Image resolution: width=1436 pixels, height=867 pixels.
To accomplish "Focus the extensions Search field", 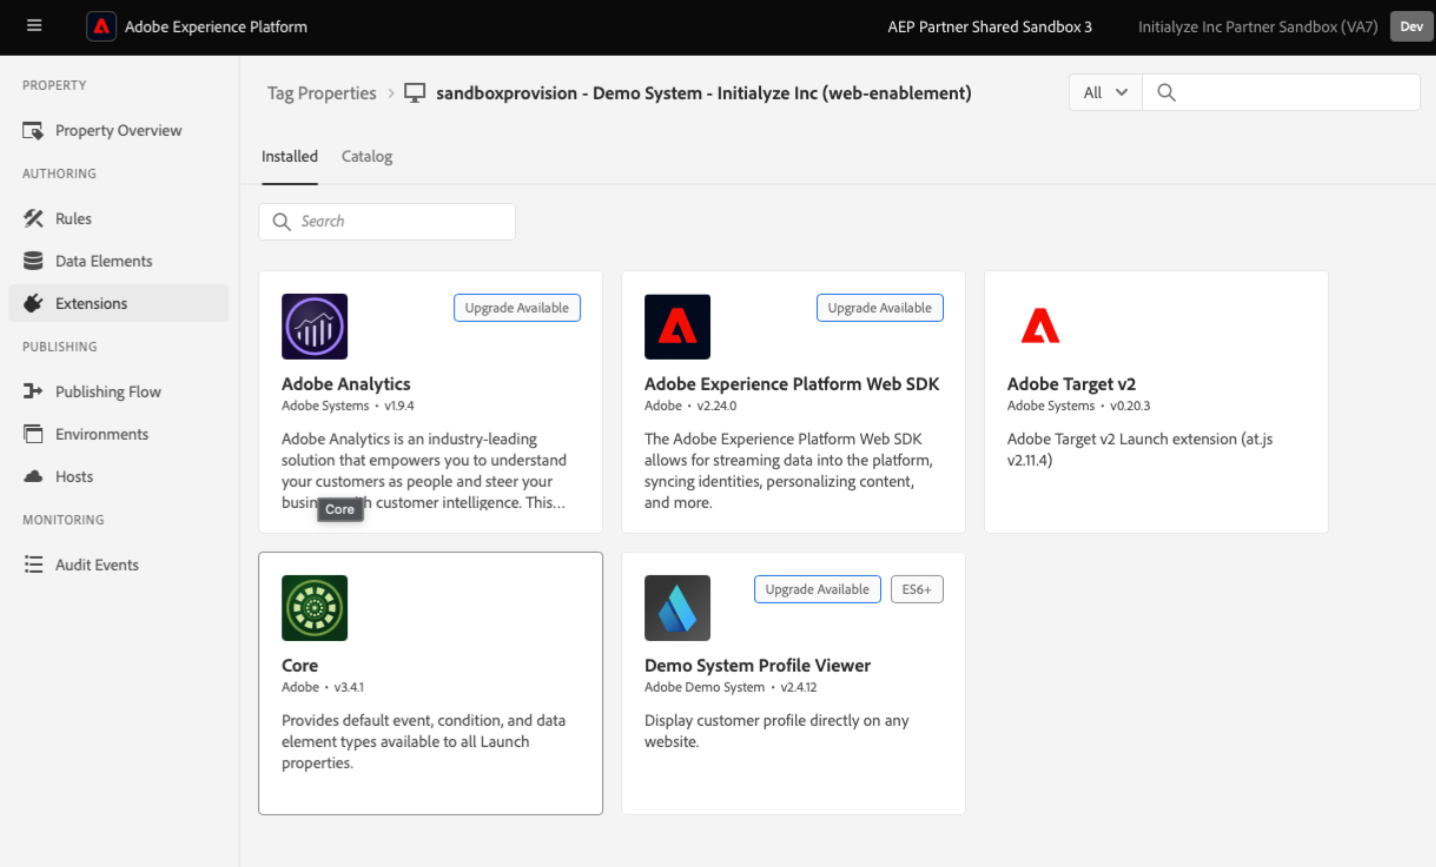I will pos(387,221).
